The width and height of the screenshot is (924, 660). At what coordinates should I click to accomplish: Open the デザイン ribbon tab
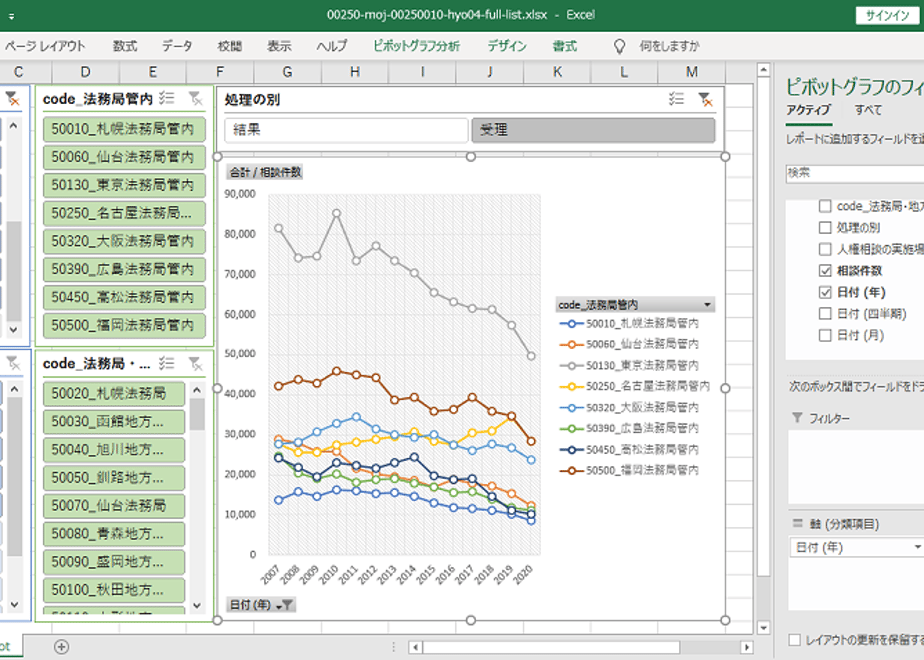pos(507,46)
